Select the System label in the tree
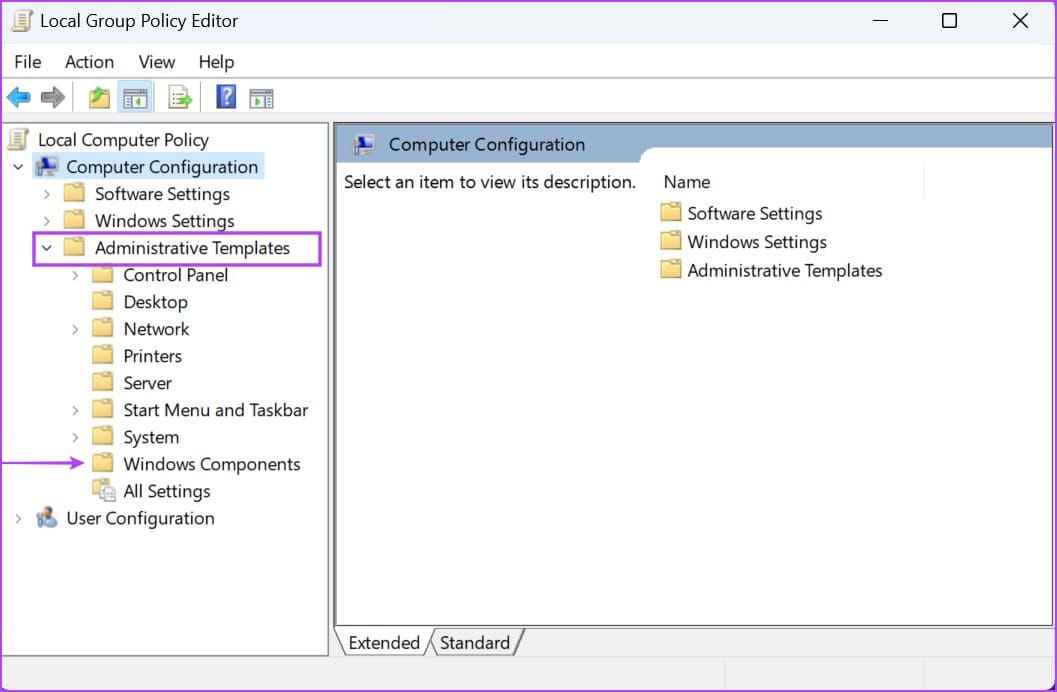Viewport: 1057px width, 692px height. pos(151,437)
